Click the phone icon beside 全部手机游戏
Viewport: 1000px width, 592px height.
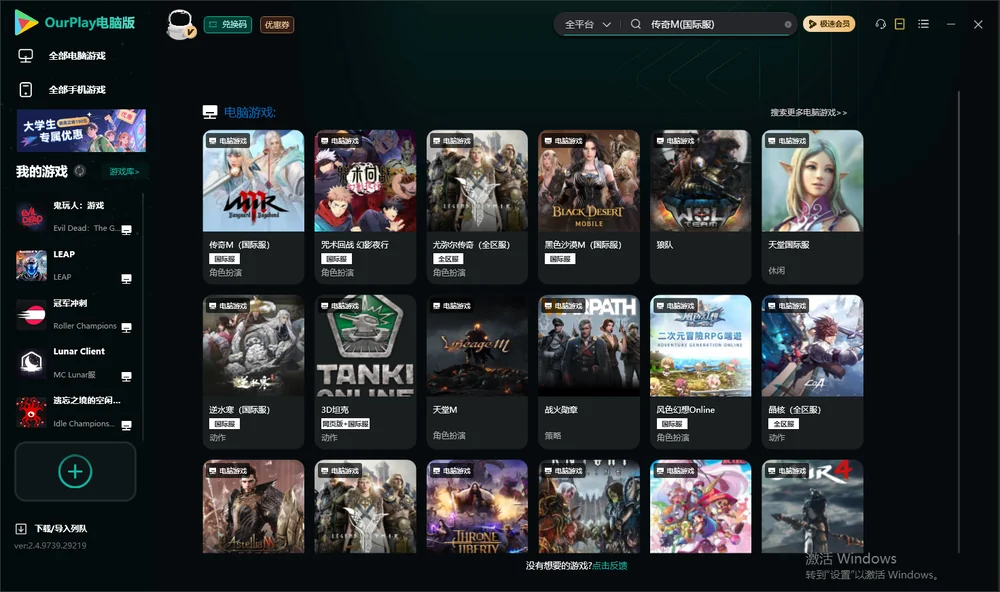point(26,90)
